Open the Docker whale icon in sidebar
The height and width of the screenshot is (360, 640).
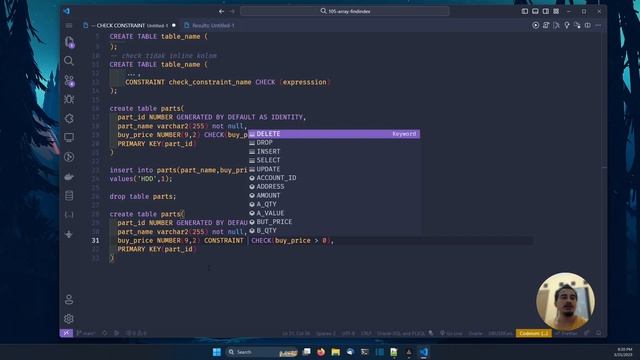(x=69, y=176)
